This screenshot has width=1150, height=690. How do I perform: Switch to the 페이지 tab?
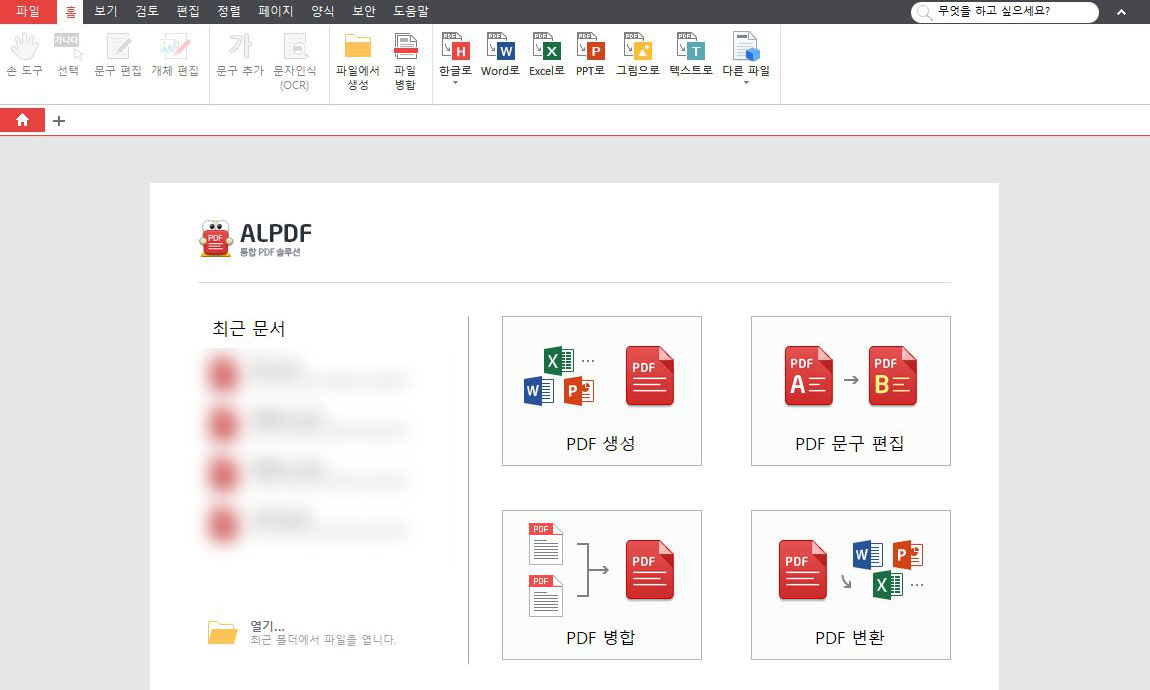pos(276,12)
